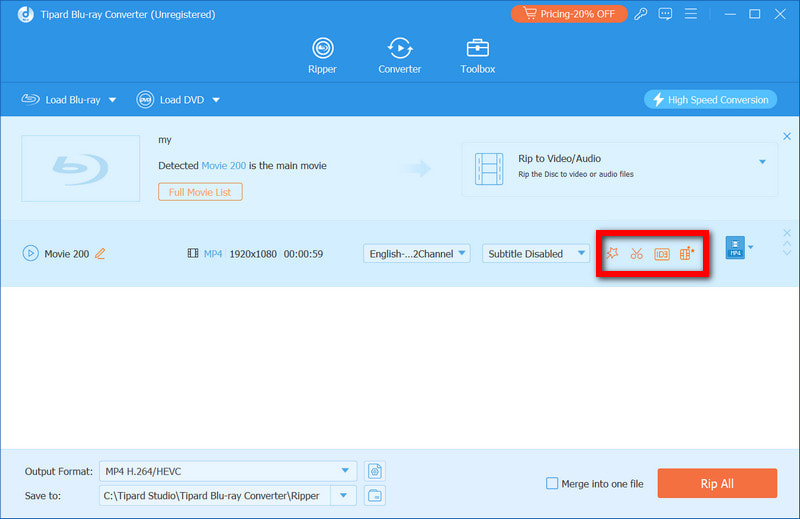Image resolution: width=800 pixels, height=519 pixels.
Task: Expand the Rip to Video/Audio dropdown
Action: 762,162
